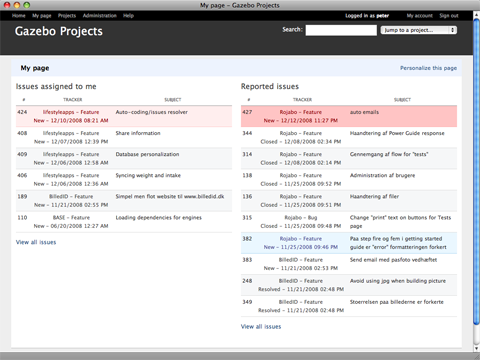Open Haandtering af Power Guide response issue
Viewport: 480px width, 360px height.
[x=397, y=133]
